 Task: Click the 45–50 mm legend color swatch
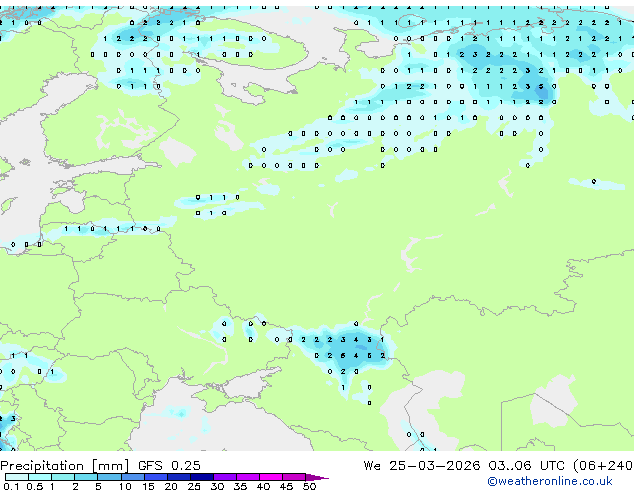point(294,477)
